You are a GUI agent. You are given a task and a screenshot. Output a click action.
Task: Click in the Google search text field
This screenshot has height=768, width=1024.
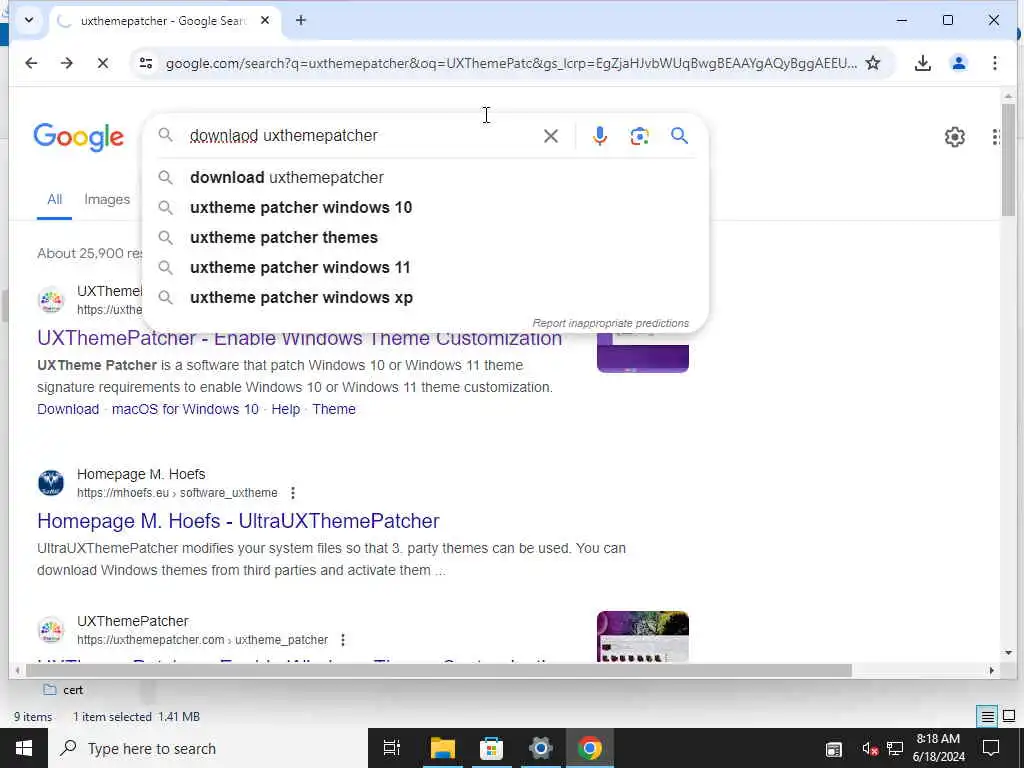[359, 136]
